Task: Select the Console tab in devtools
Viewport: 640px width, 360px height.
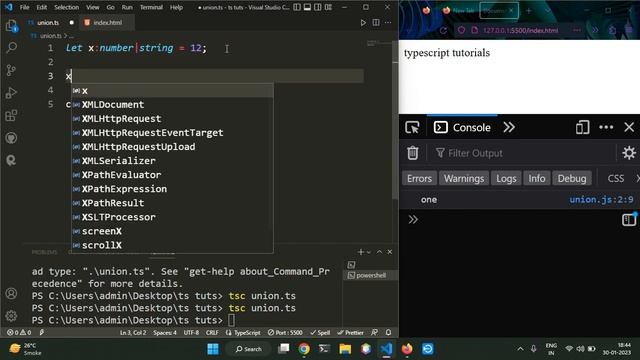Action: click(462, 127)
